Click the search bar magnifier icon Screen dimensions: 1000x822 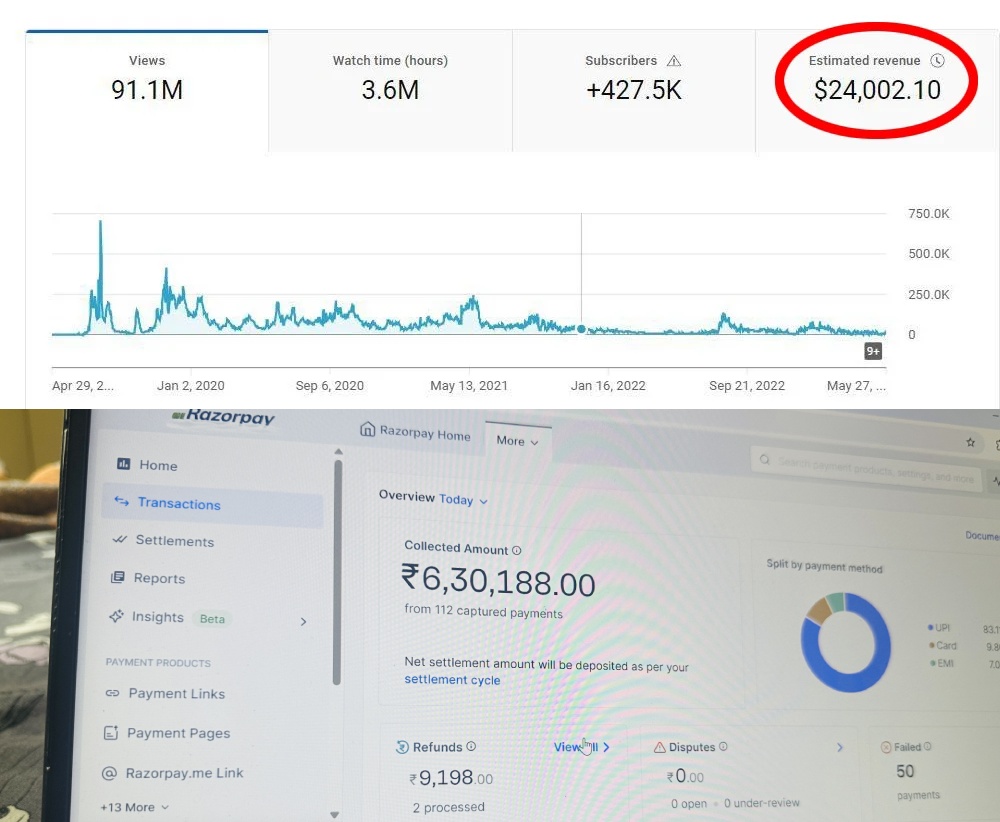[x=765, y=460]
